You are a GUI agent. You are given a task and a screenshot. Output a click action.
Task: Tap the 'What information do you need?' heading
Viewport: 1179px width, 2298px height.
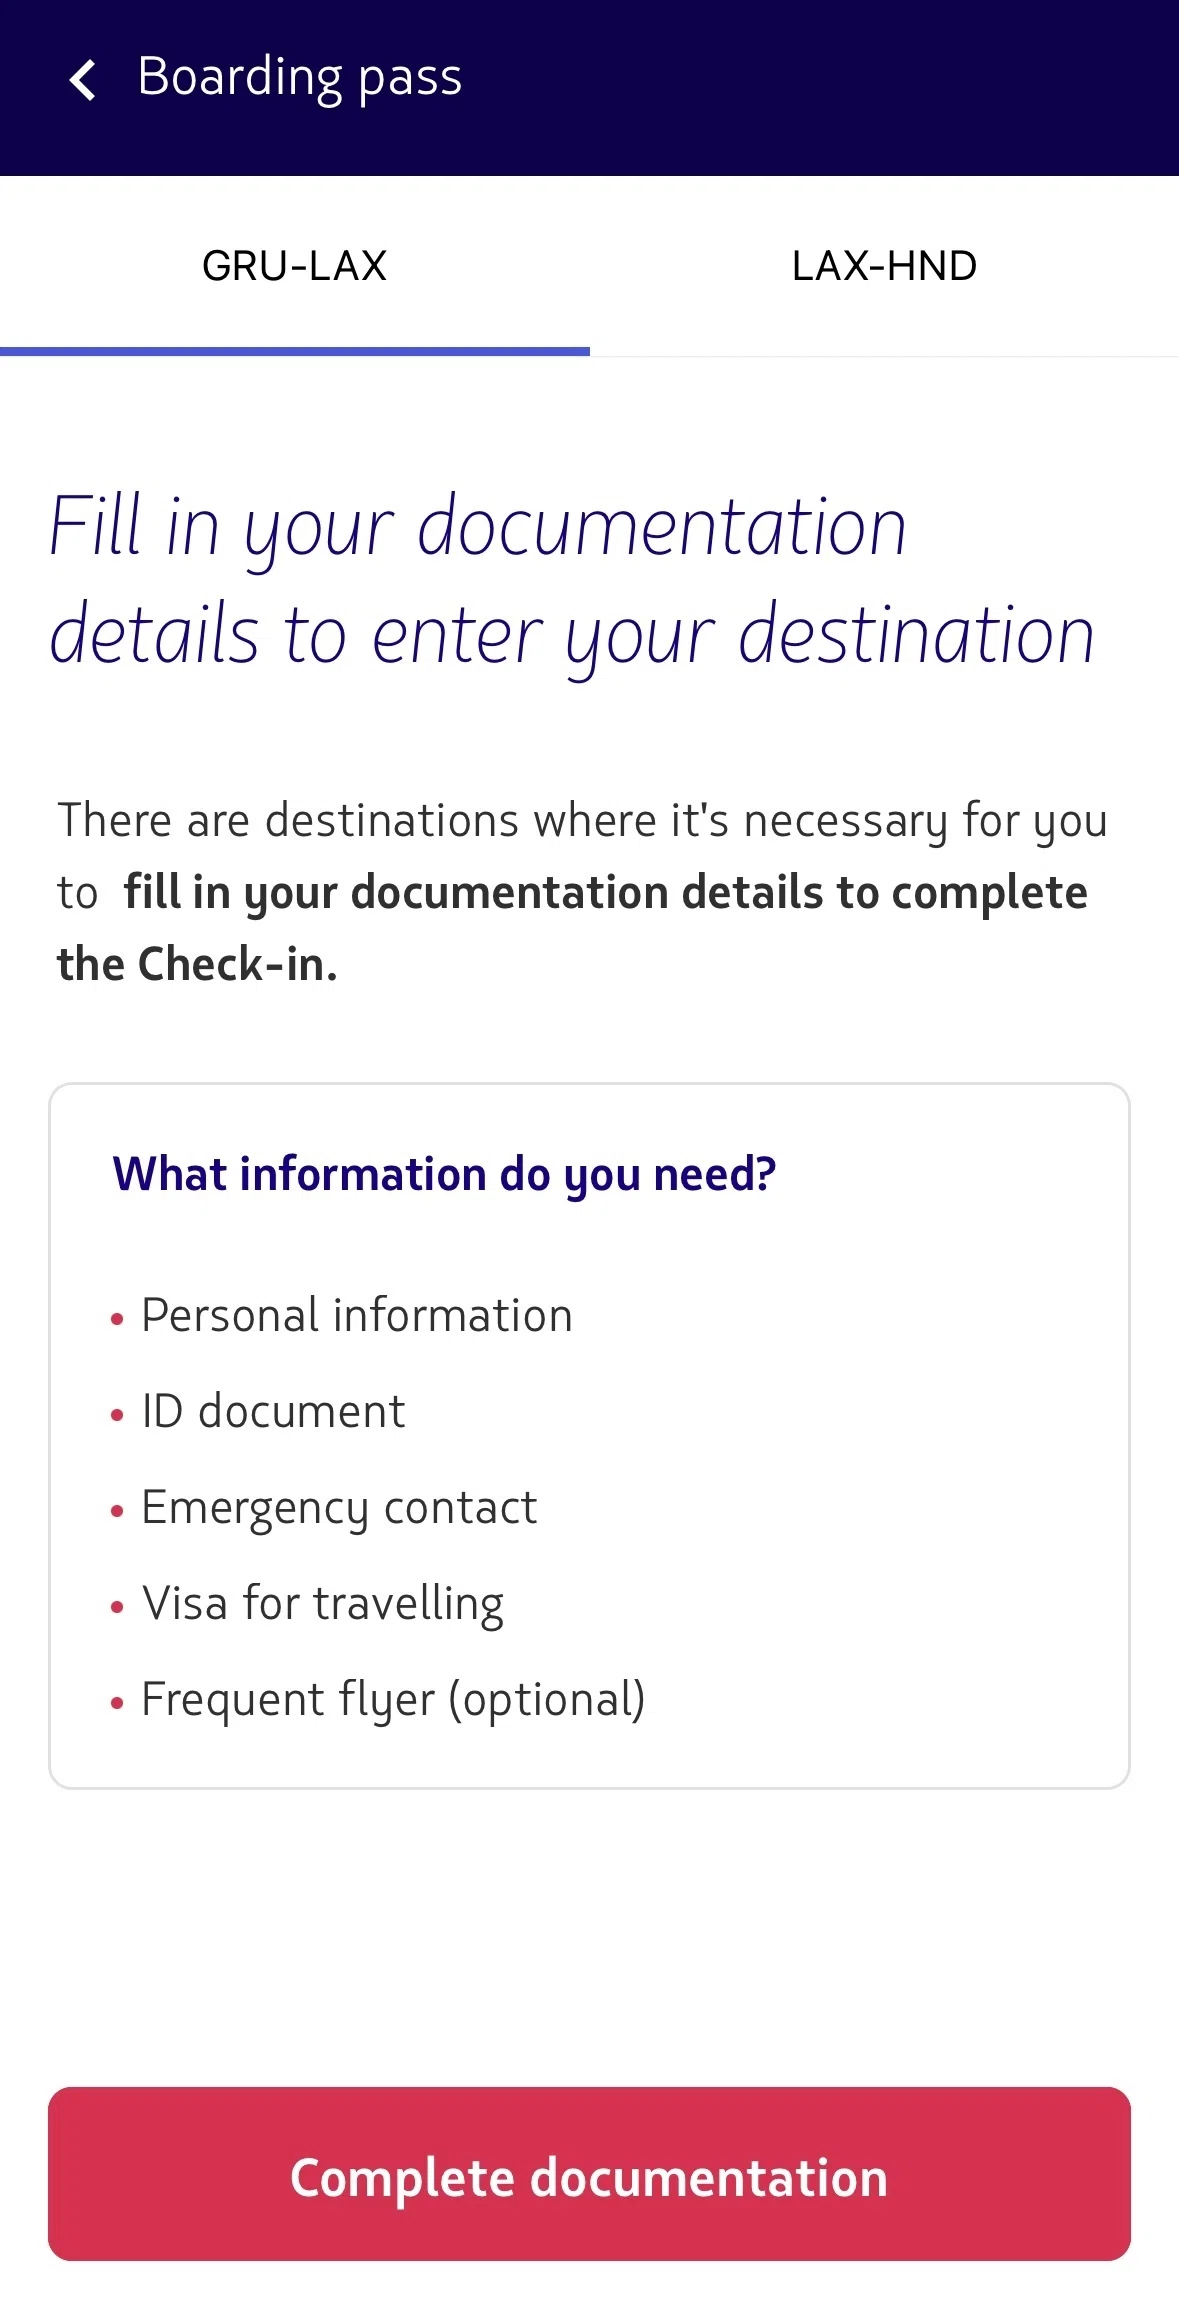tap(444, 1174)
